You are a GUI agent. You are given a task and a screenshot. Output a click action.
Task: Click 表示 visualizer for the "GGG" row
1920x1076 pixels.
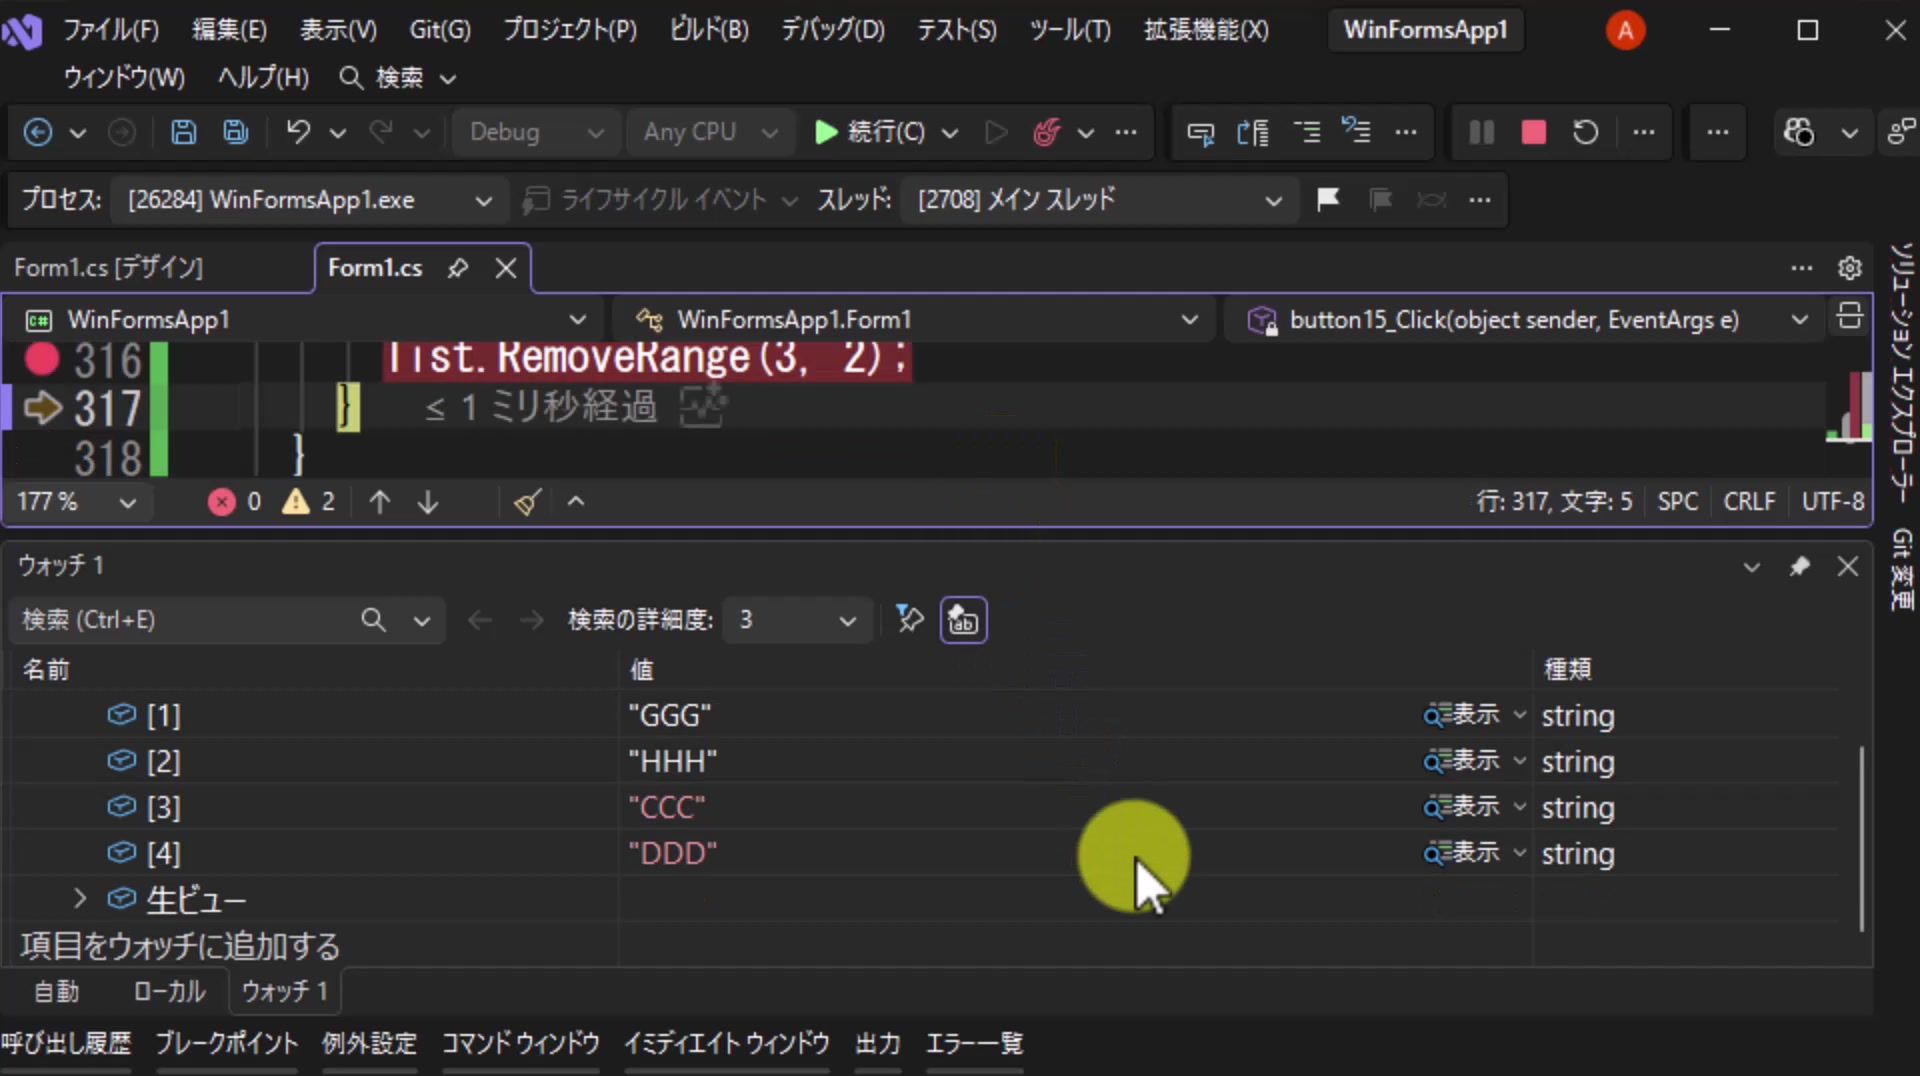tap(1462, 715)
